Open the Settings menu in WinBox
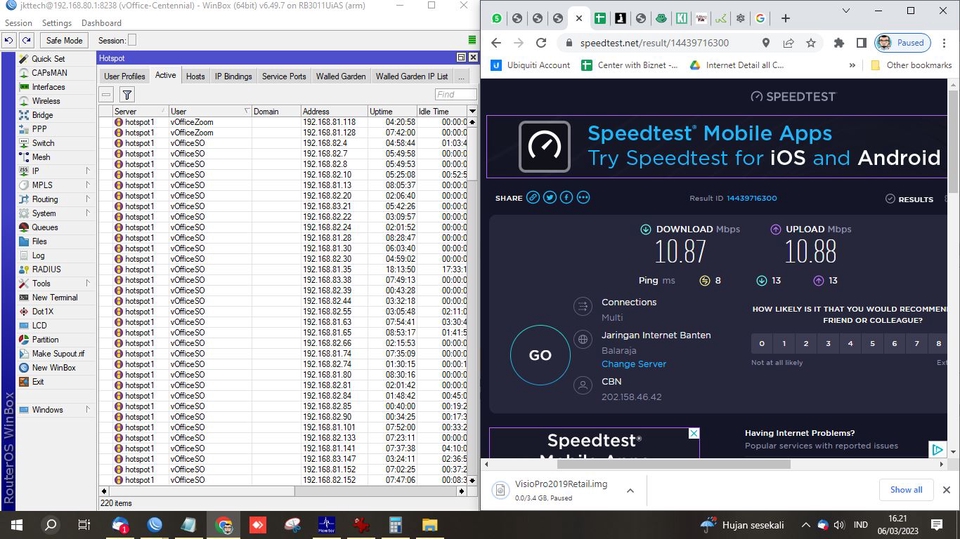The image size is (960, 539). click(x=56, y=23)
